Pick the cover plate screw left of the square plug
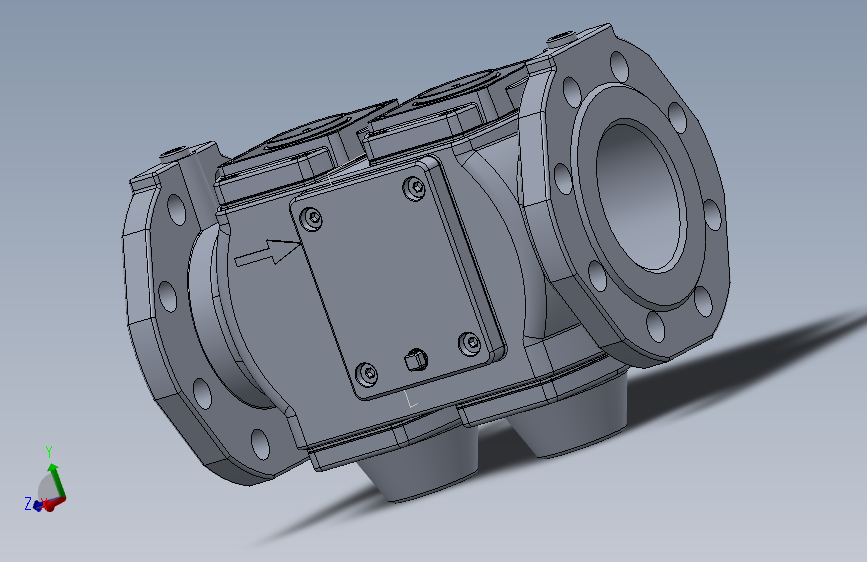867x562 pixels. pyautogui.click(x=367, y=374)
